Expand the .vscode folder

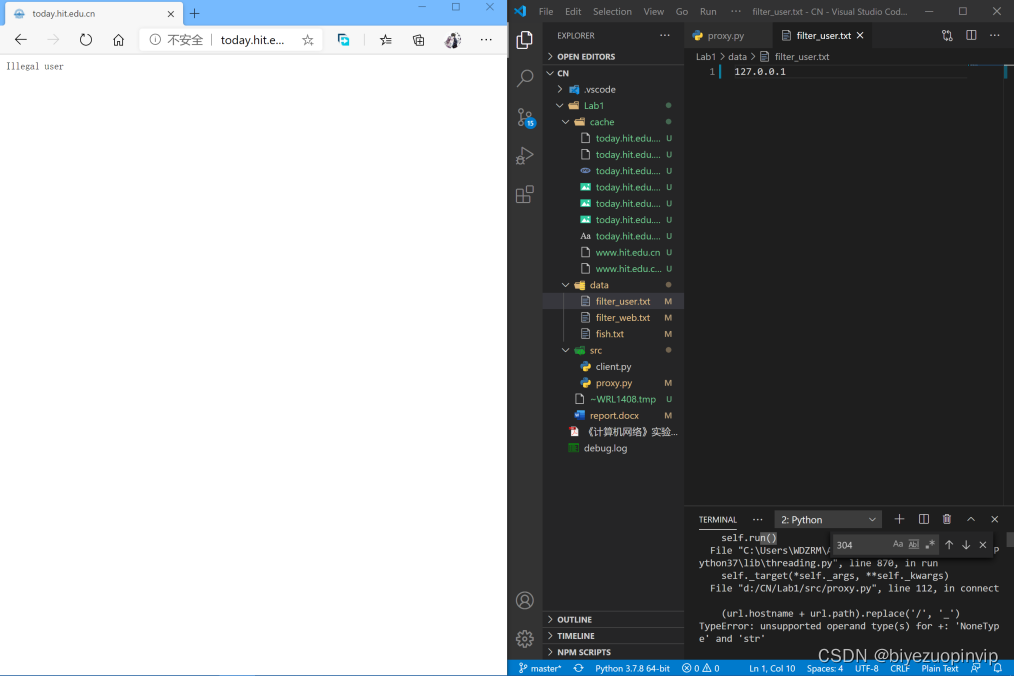pyautogui.click(x=613, y=89)
